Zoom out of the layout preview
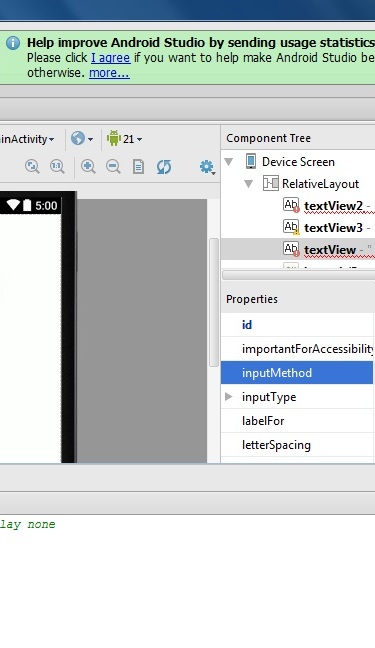The height and width of the screenshot is (648, 375). 113,167
